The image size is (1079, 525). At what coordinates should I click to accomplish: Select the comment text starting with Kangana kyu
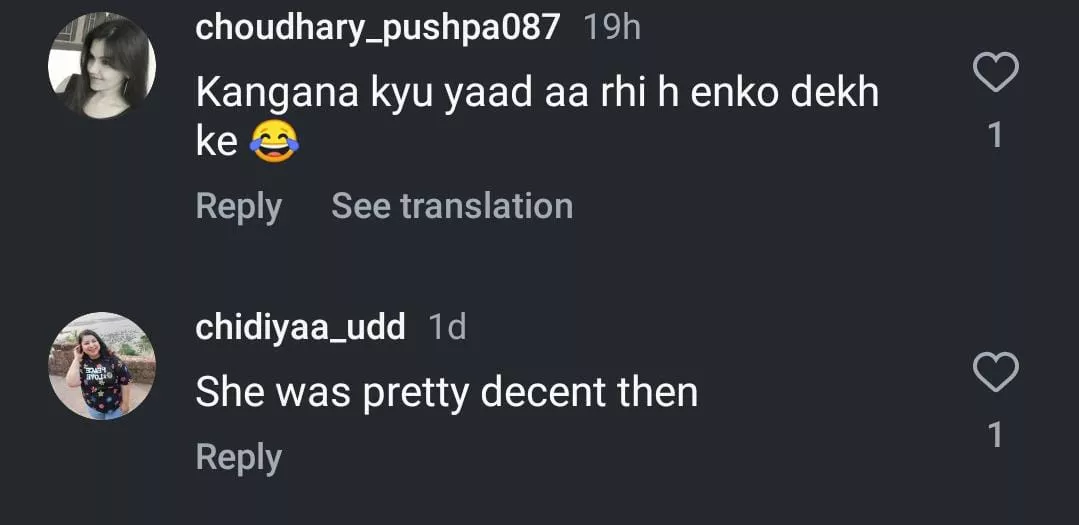[x=536, y=93]
